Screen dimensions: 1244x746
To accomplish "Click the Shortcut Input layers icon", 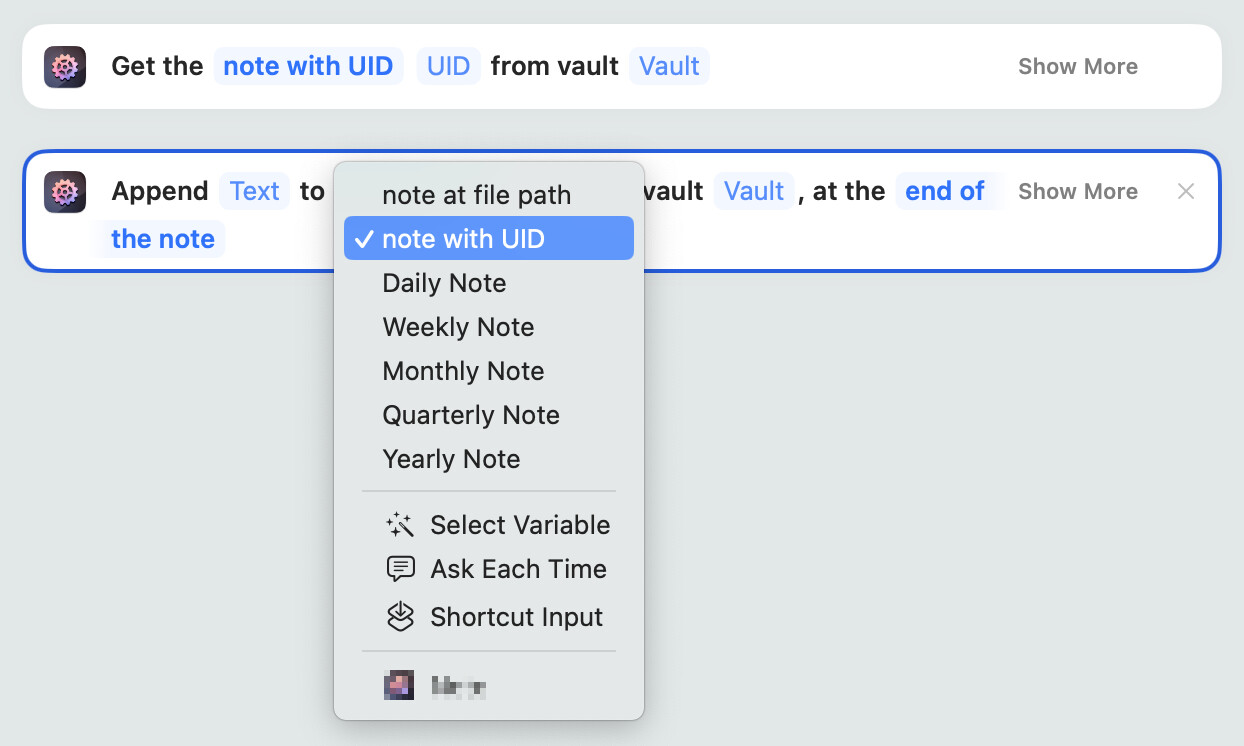I will point(400,617).
